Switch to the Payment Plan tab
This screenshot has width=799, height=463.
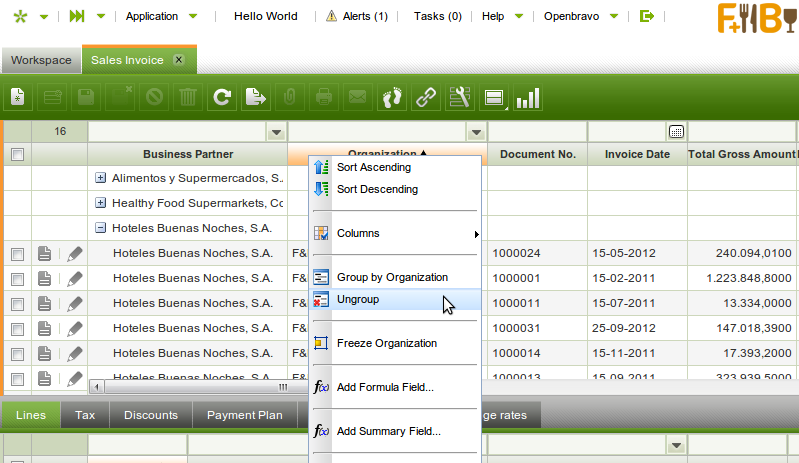click(245, 415)
